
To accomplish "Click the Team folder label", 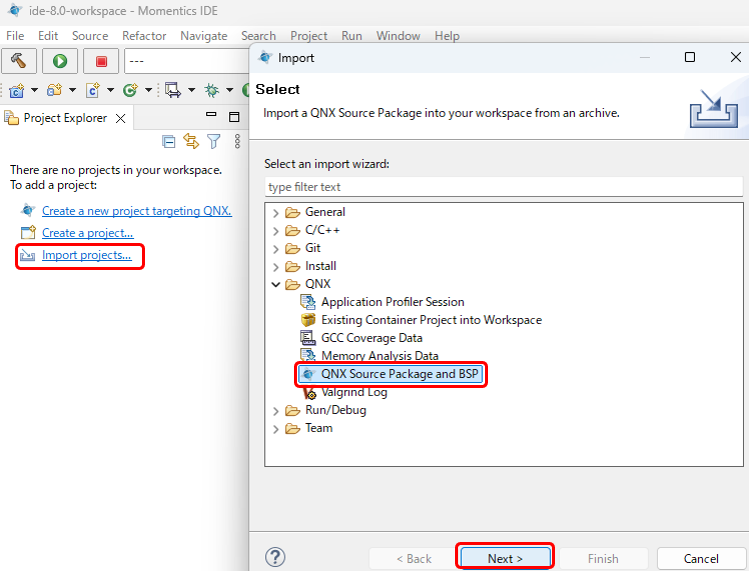I will coord(319,428).
